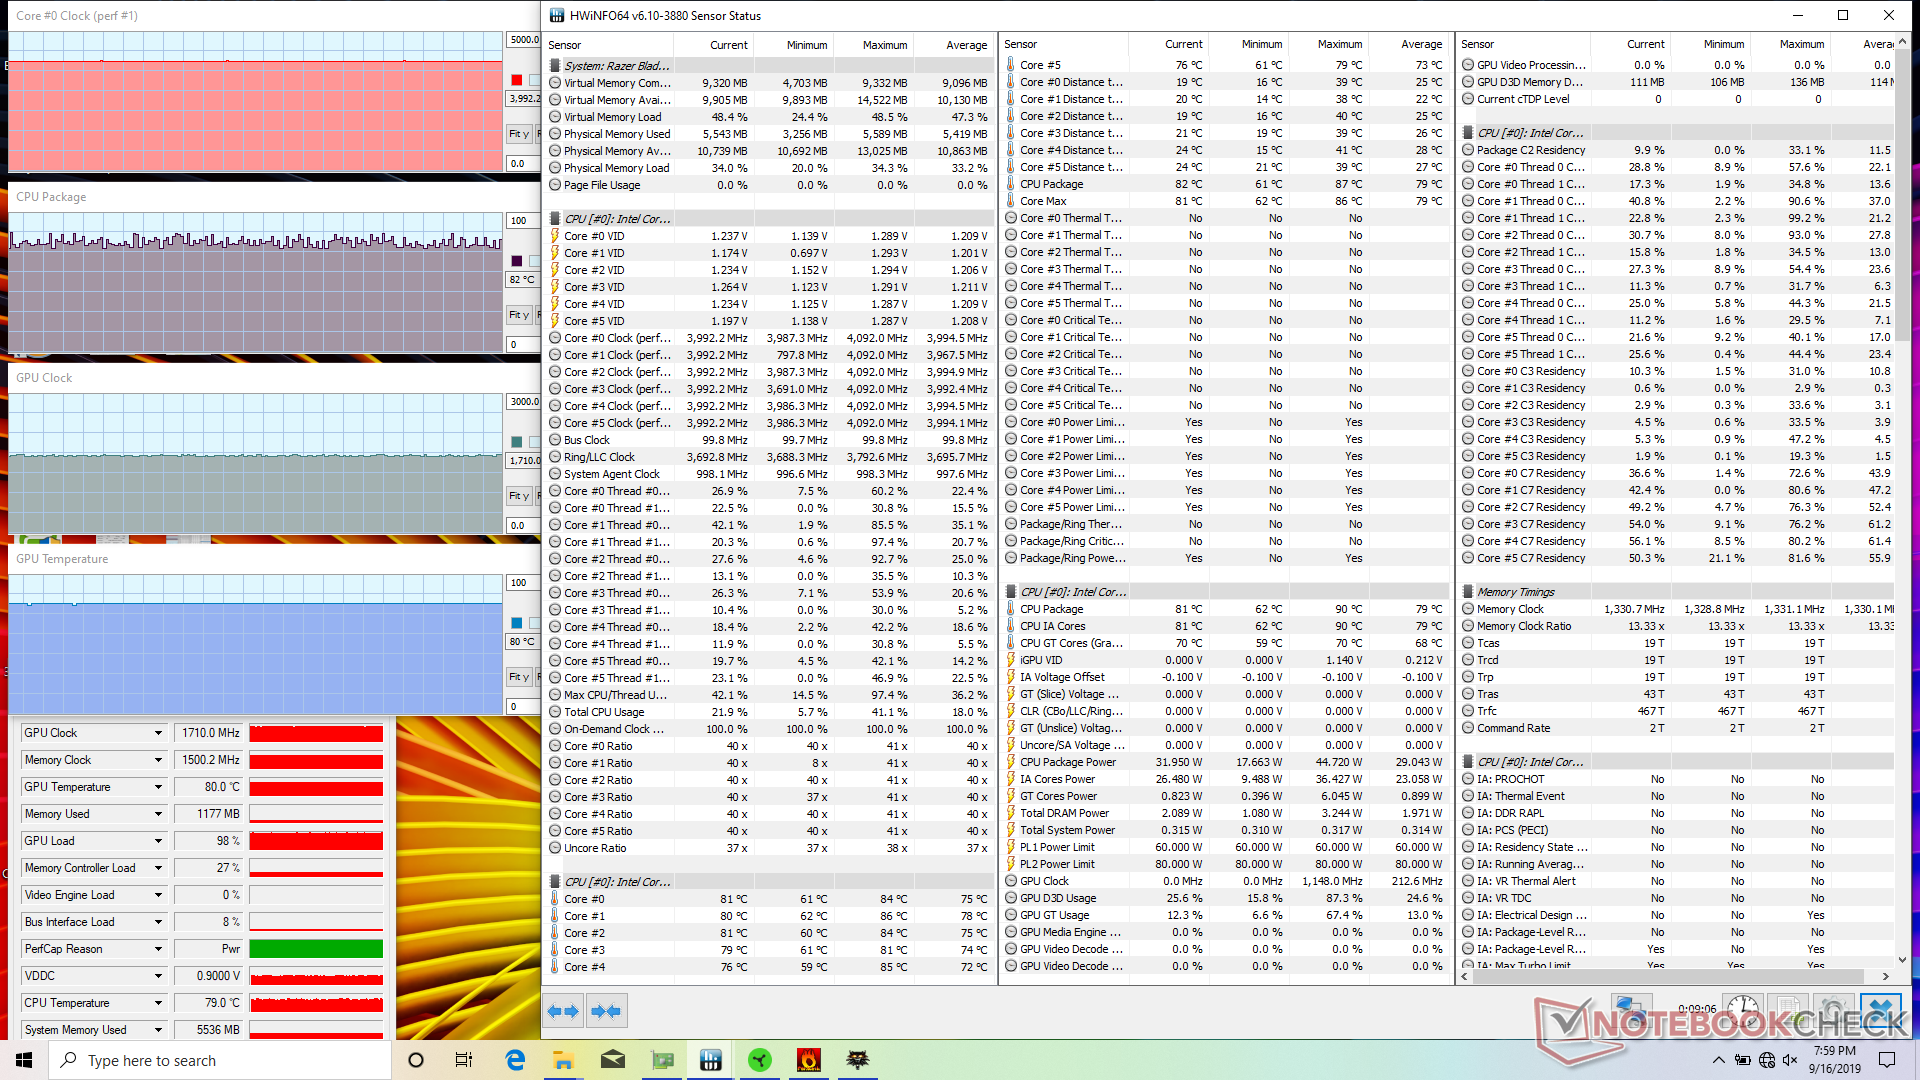
Task: Switch to HWiNFO taskbar icon
Action: tap(711, 1060)
